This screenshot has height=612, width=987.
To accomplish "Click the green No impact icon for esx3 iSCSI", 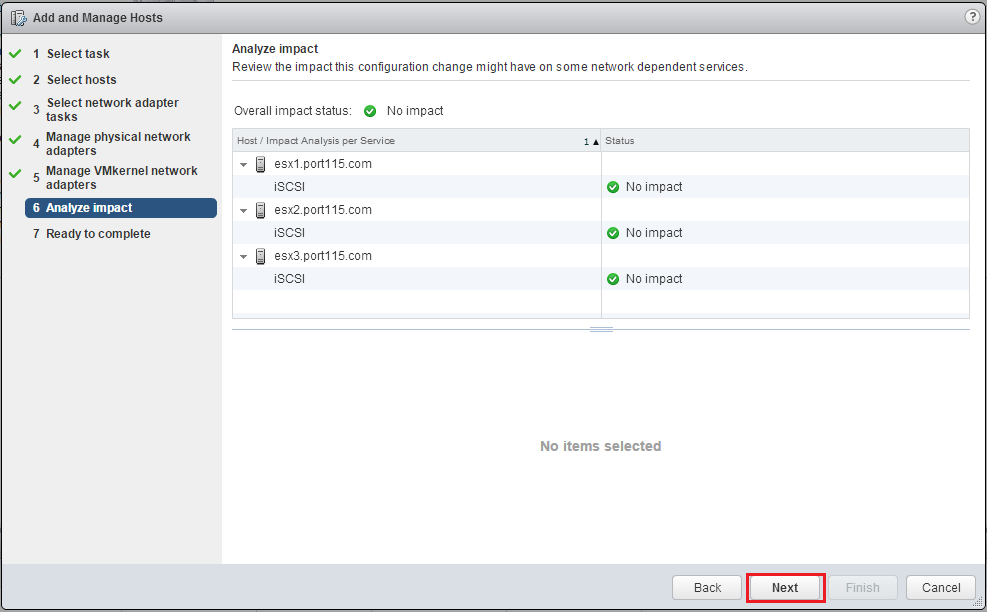I will tap(613, 279).
